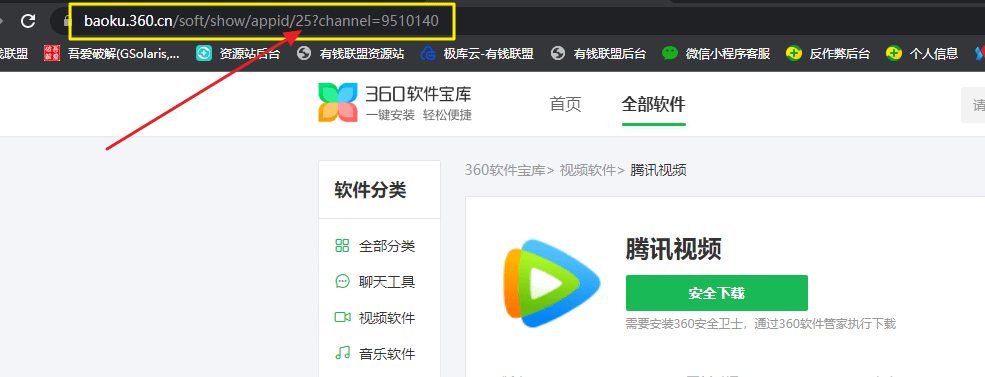Viewport: 985px width, 377px height.
Task: Go to the 首页 tab
Action: 565,104
